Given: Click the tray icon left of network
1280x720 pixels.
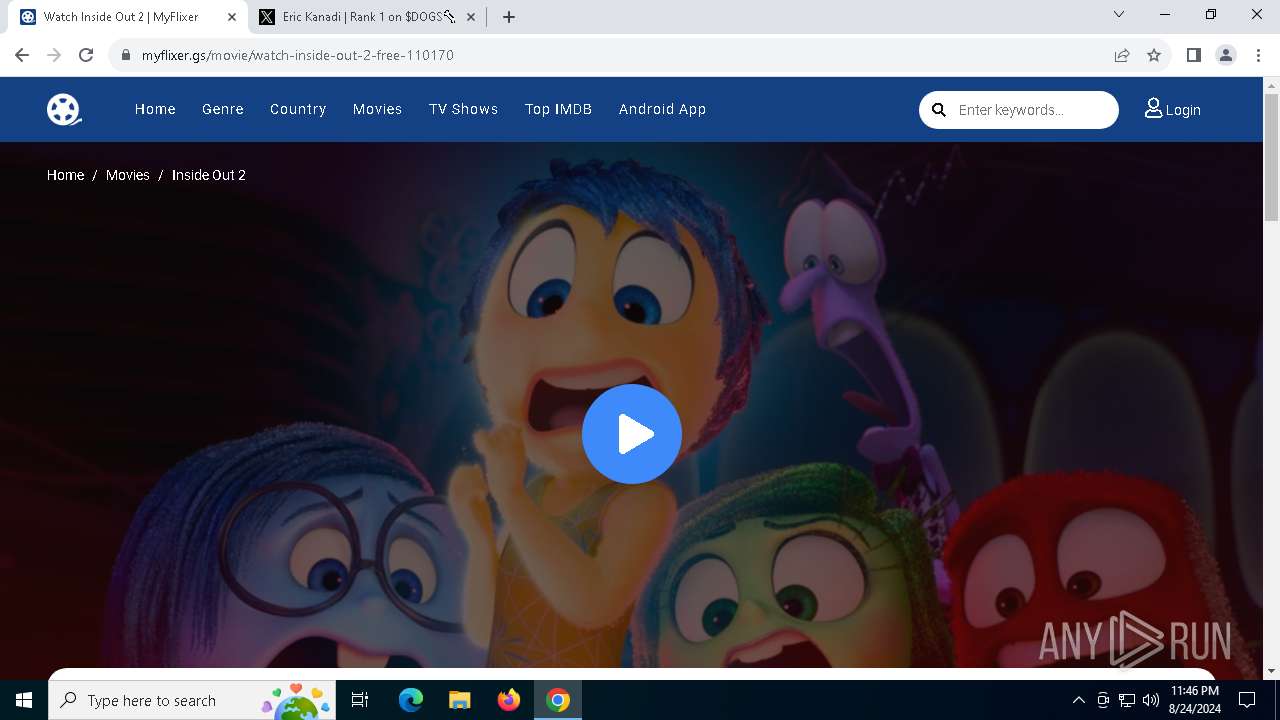Looking at the screenshot, I should click(1103, 700).
